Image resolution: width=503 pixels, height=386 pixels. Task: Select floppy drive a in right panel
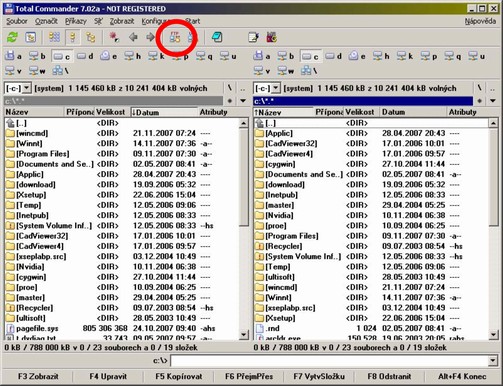click(x=262, y=56)
